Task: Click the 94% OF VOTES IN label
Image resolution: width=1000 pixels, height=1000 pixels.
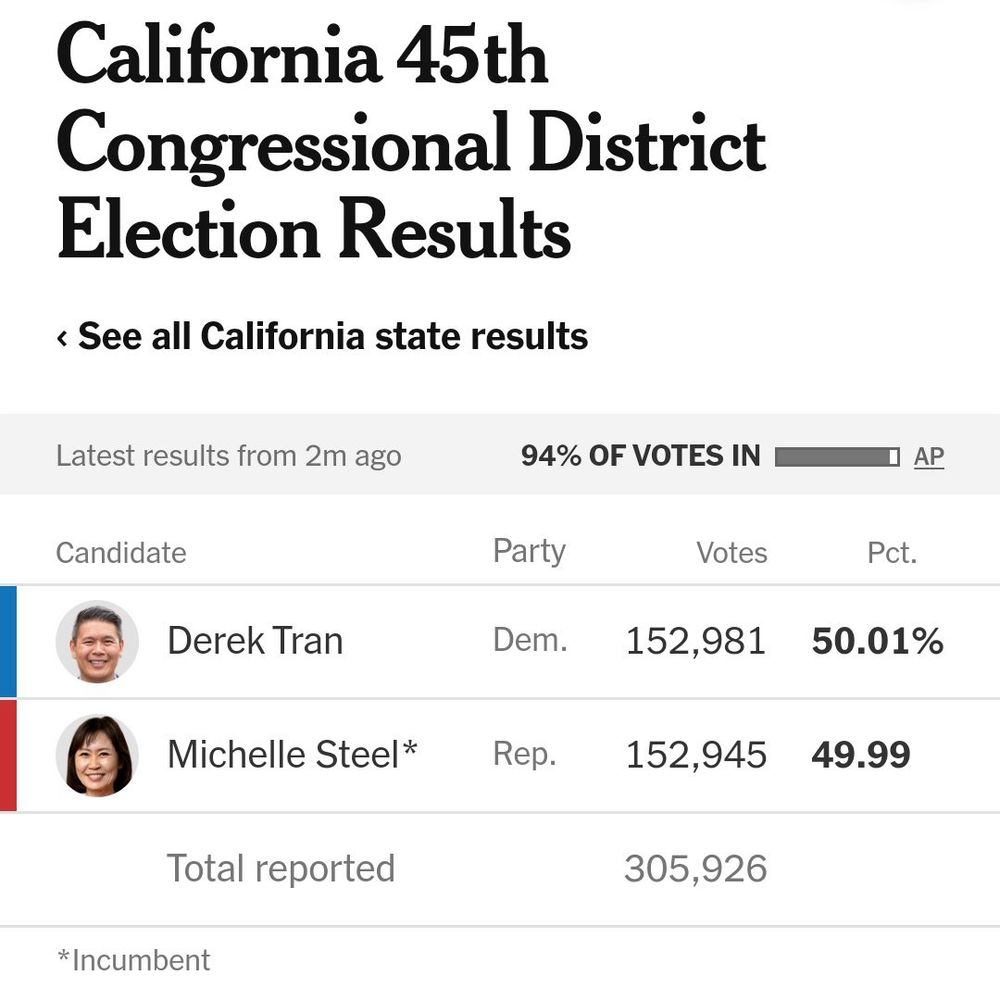Action: [x=640, y=456]
